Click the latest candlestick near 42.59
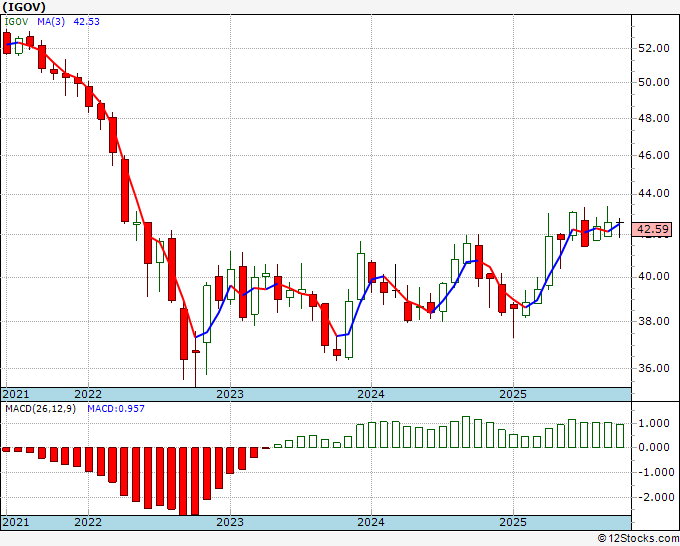 (620, 227)
